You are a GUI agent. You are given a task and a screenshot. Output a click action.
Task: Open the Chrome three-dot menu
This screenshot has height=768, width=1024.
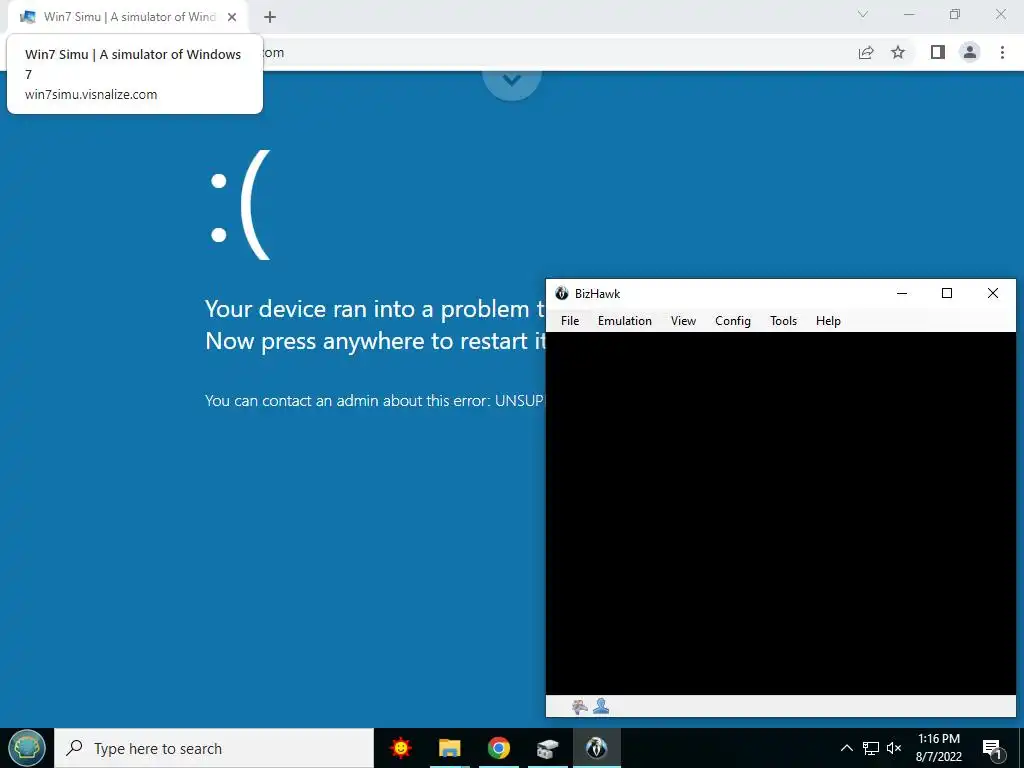tap(1002, 52)
